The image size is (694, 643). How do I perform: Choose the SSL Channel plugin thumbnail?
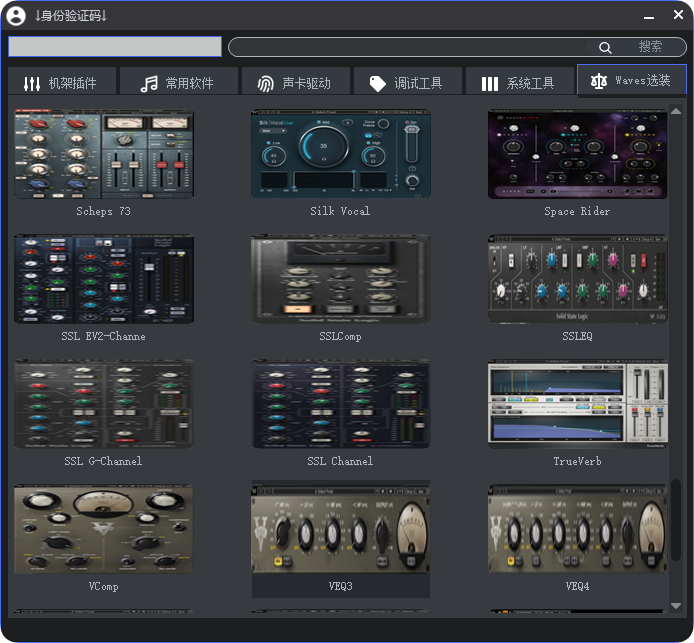click(x=341, y=404)
